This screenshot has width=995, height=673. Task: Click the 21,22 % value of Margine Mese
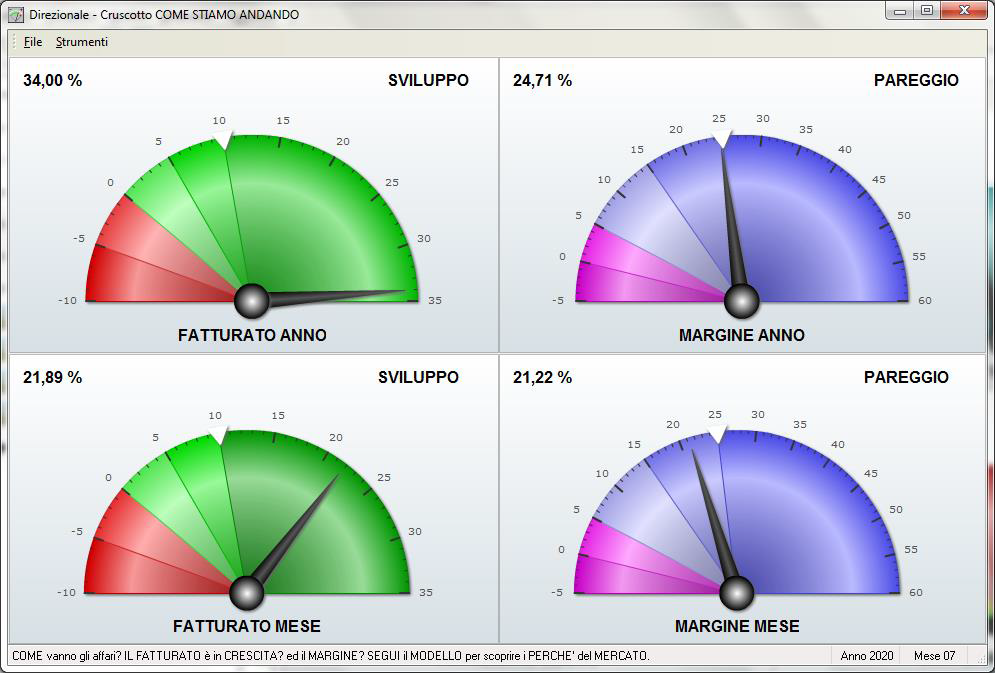[x=543, y=377]
